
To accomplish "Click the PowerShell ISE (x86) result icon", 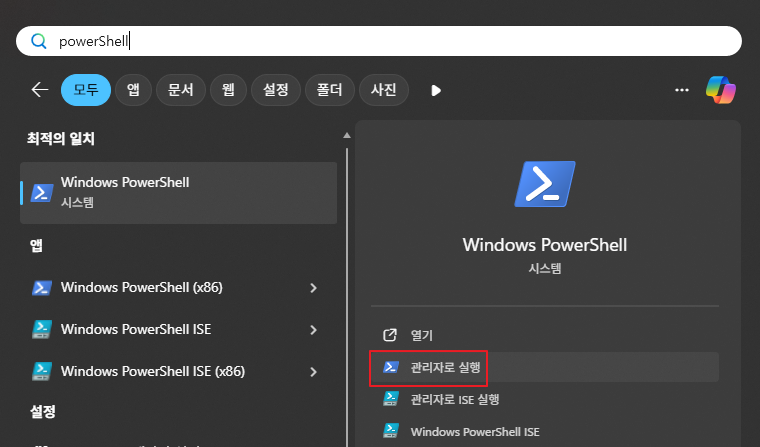I will [x=42, y=371].
